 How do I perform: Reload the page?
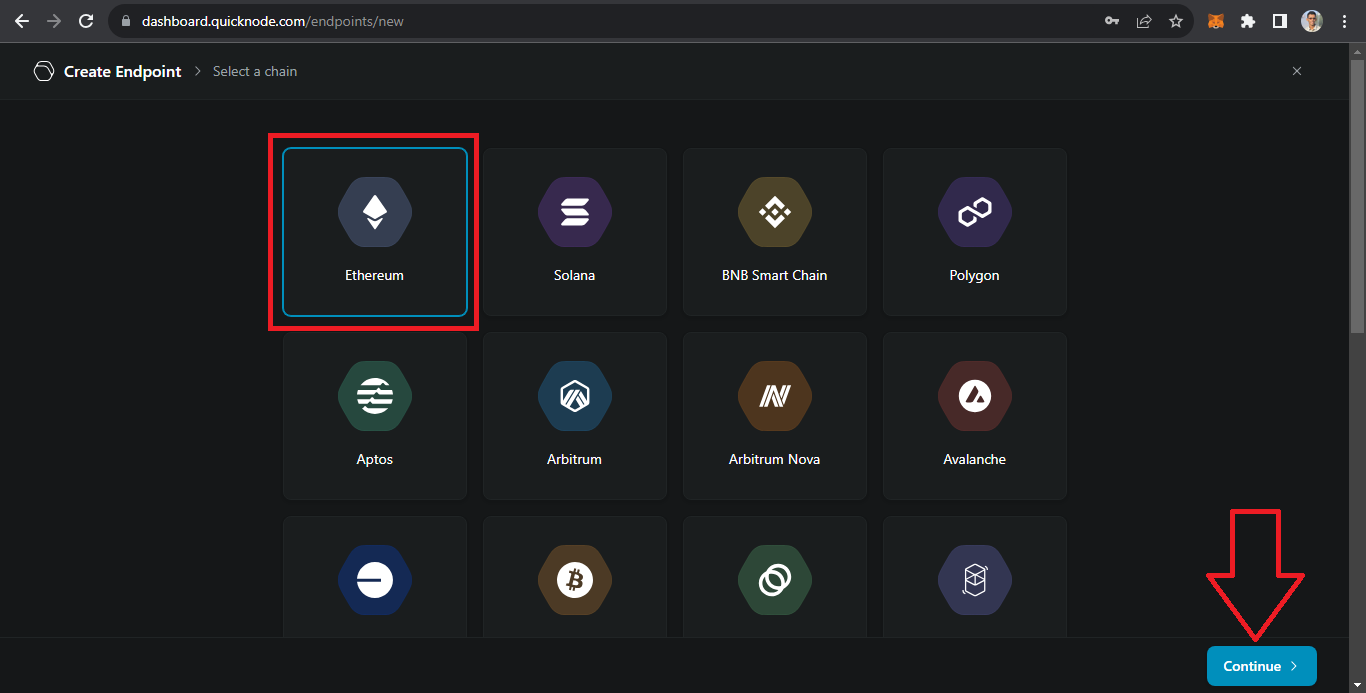[x=86, y=21]
